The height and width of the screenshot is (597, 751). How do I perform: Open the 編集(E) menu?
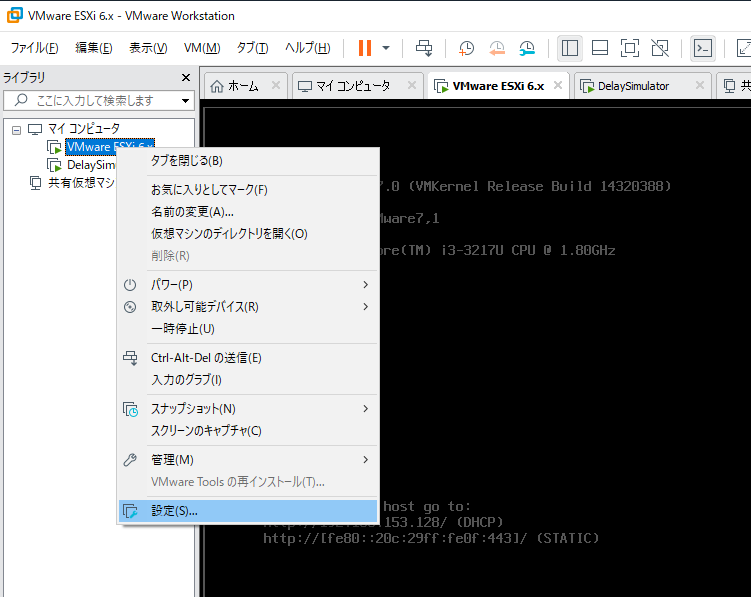pyautogui.click(x=94, y=48)
